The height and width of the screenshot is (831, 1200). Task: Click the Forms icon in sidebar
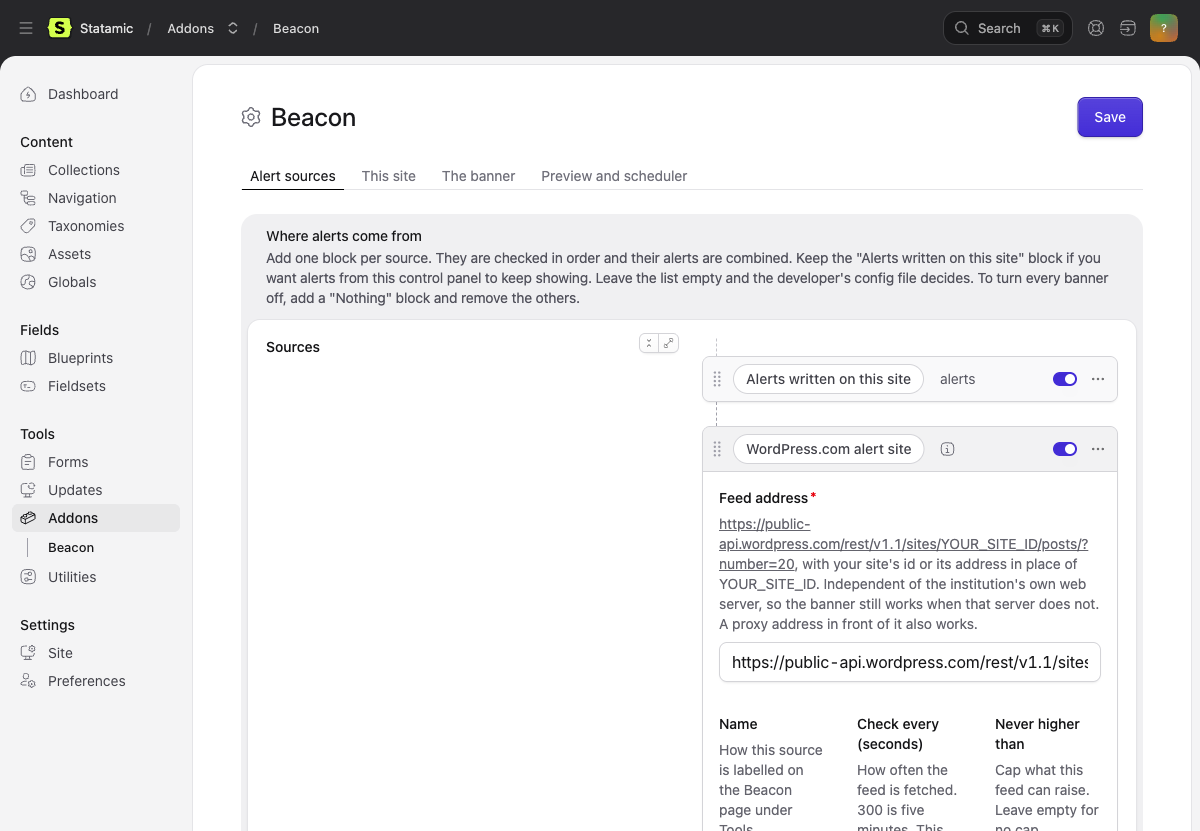point(29,462)
